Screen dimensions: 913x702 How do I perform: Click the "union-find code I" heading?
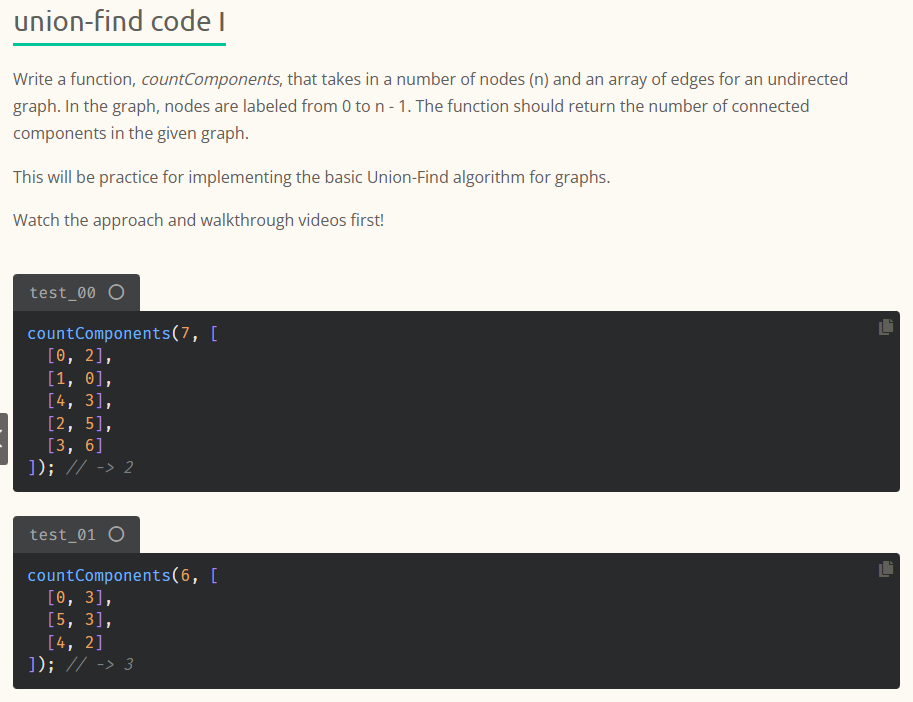click(119, 21)
